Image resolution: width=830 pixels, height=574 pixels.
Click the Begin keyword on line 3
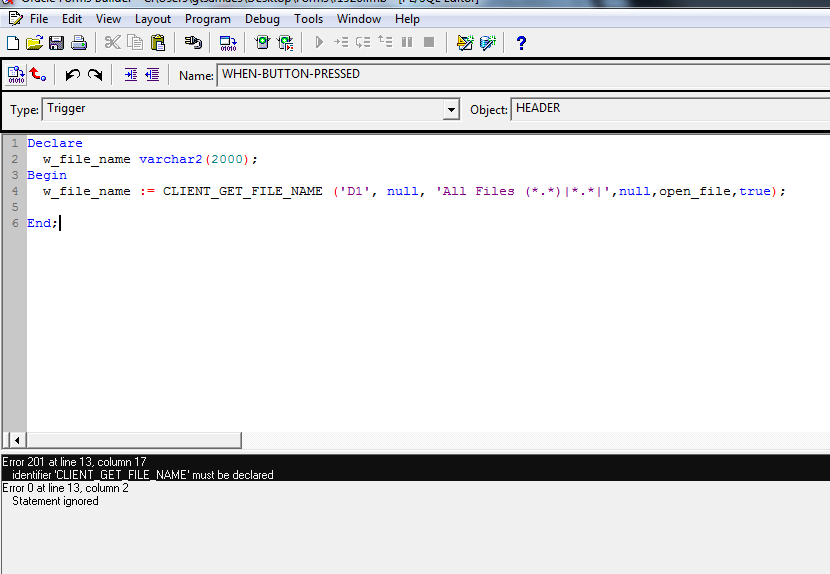[x=47, y=175]
